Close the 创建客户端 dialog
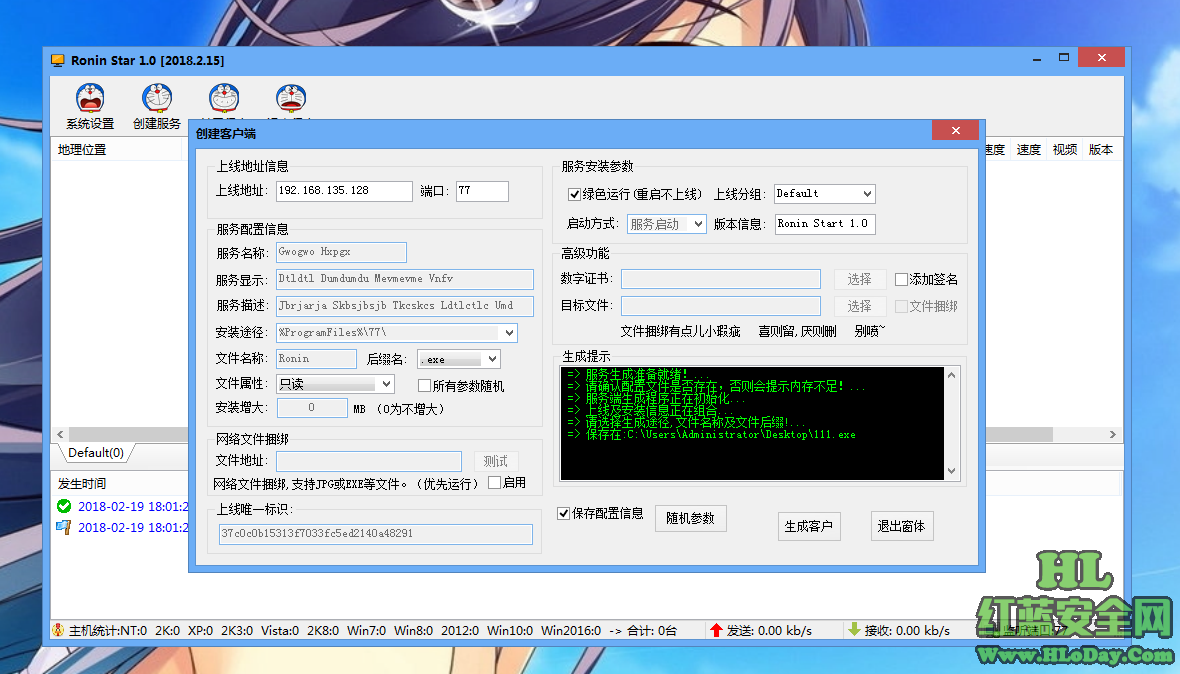The height and width of the screenshot is (674, 1180). (x=955, y=130)
